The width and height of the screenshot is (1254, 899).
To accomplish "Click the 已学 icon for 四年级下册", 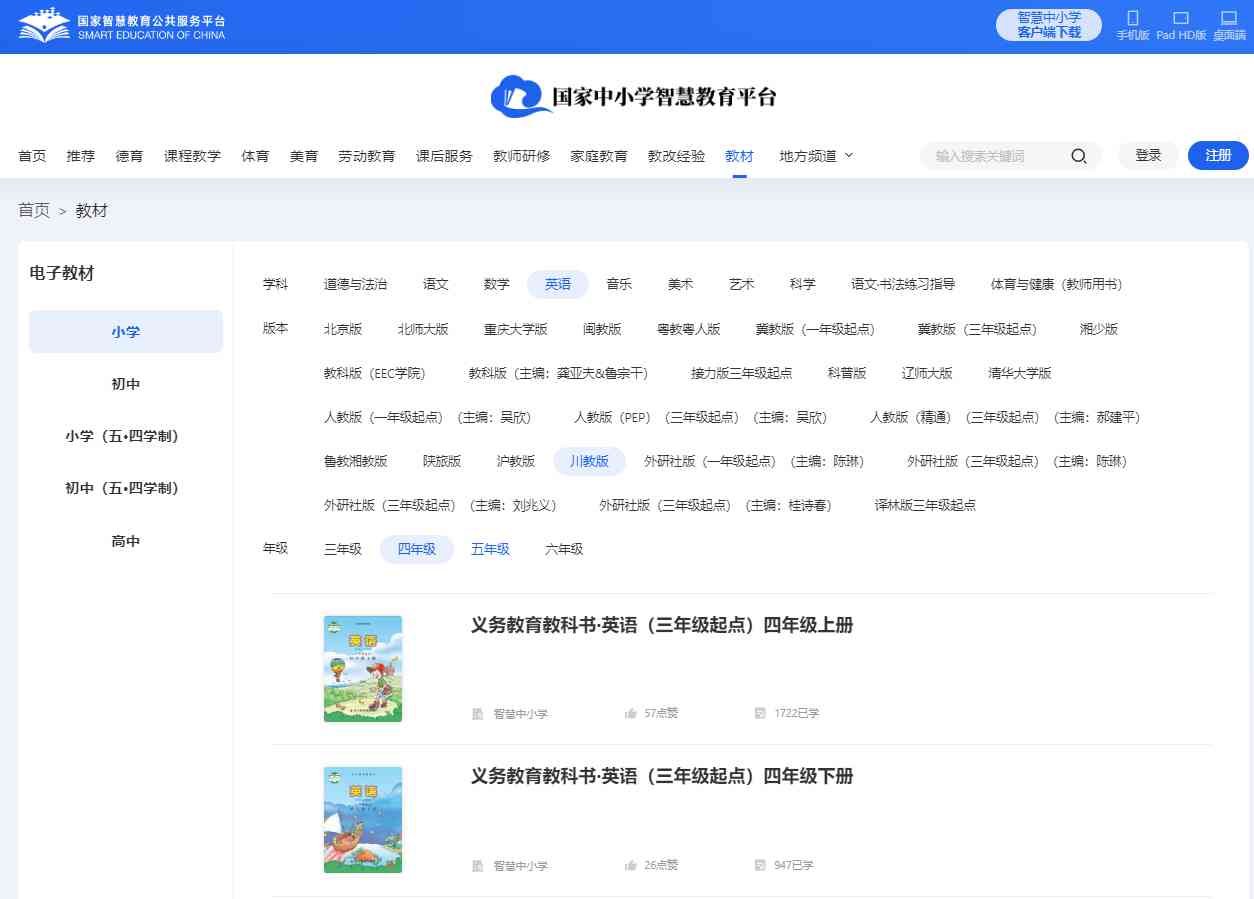I will (760, 865).
